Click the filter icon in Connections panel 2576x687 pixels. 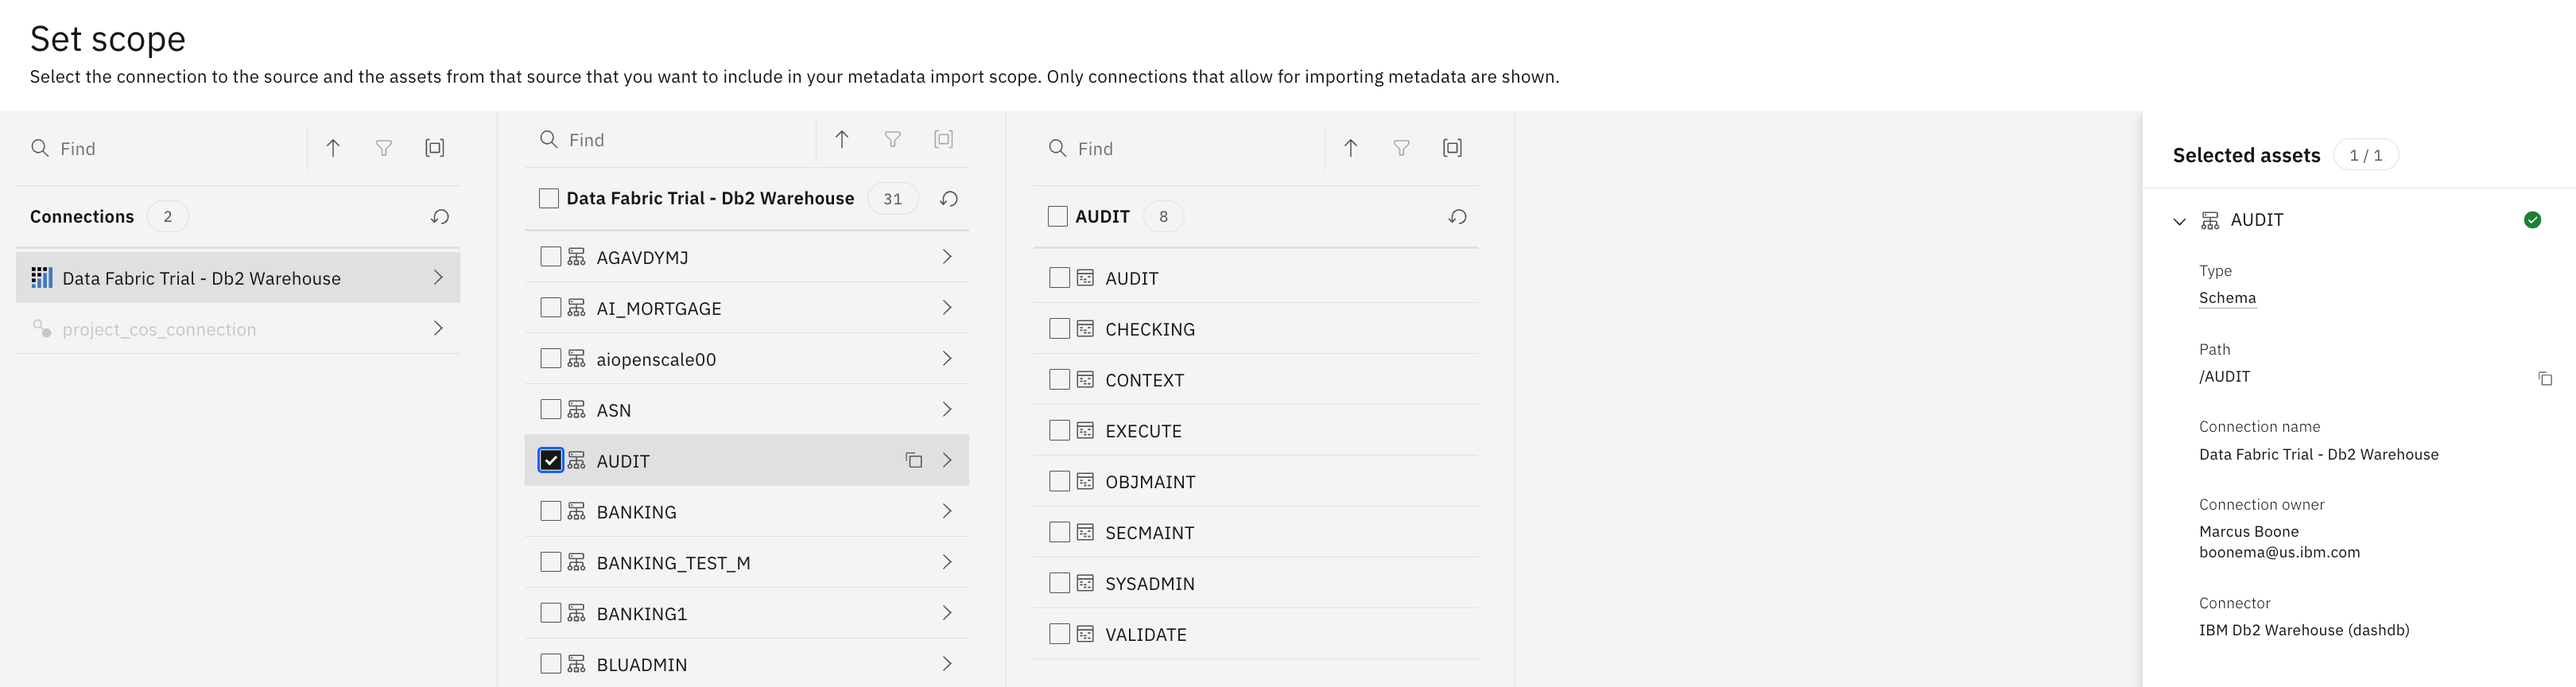[384, 148]
